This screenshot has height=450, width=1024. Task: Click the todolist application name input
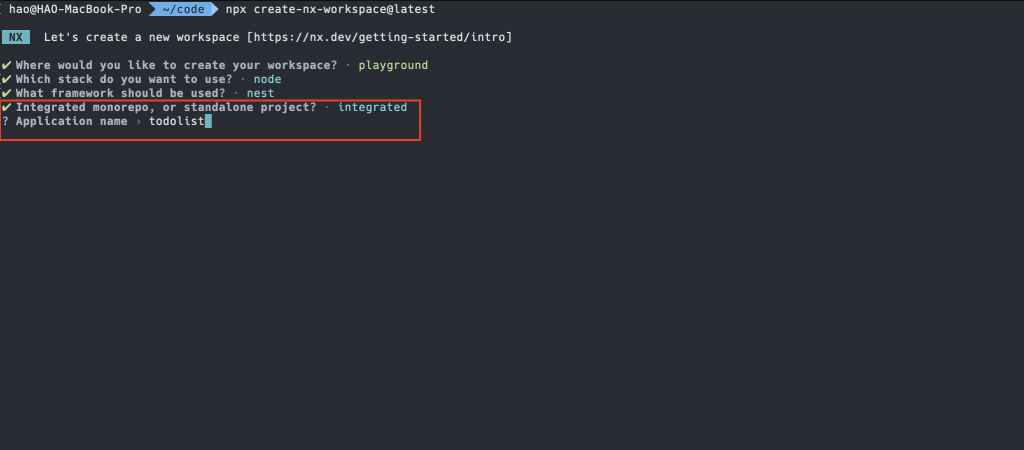[176, 121]
